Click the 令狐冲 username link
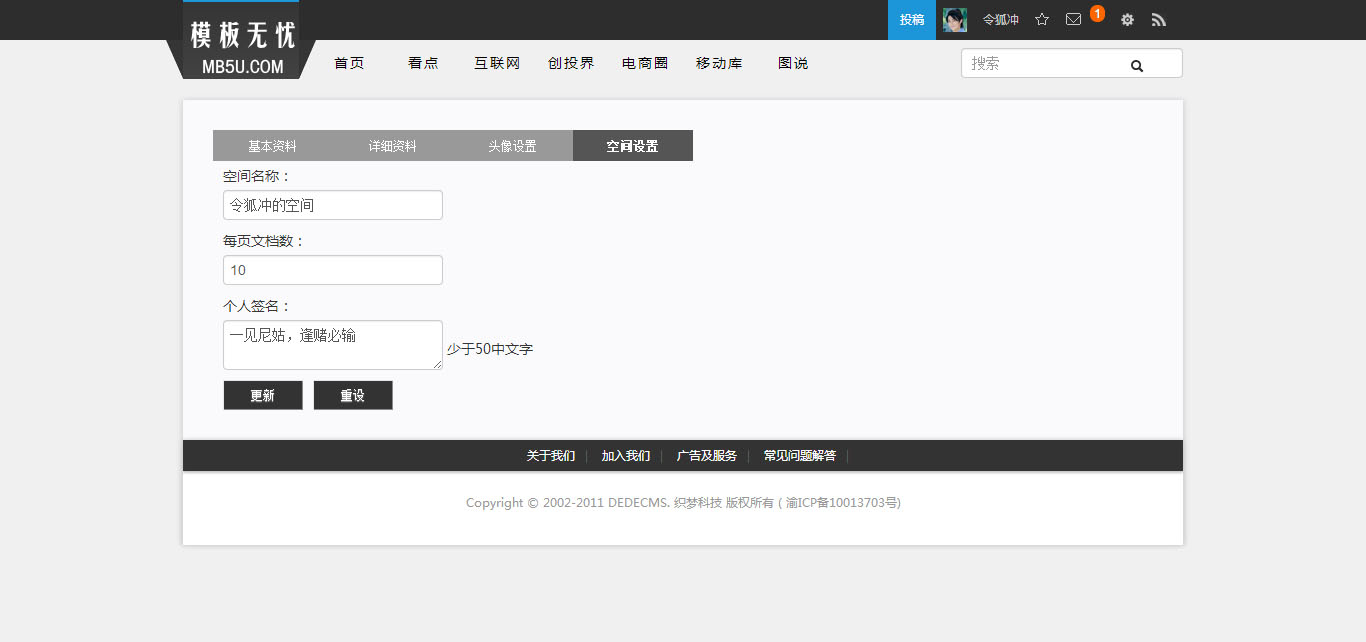The height and width of the screenshot is (642, 1366). point(1000,20)
